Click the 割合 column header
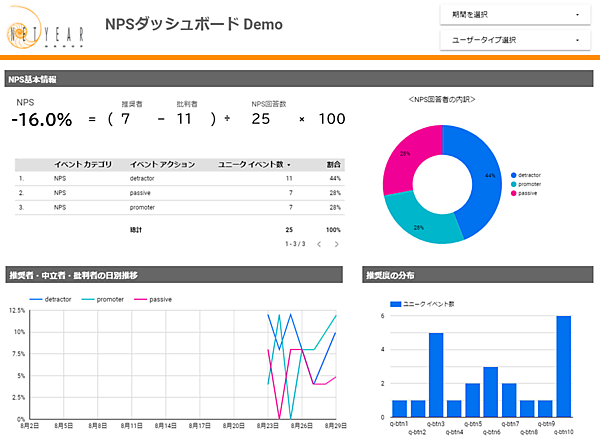 333,164
